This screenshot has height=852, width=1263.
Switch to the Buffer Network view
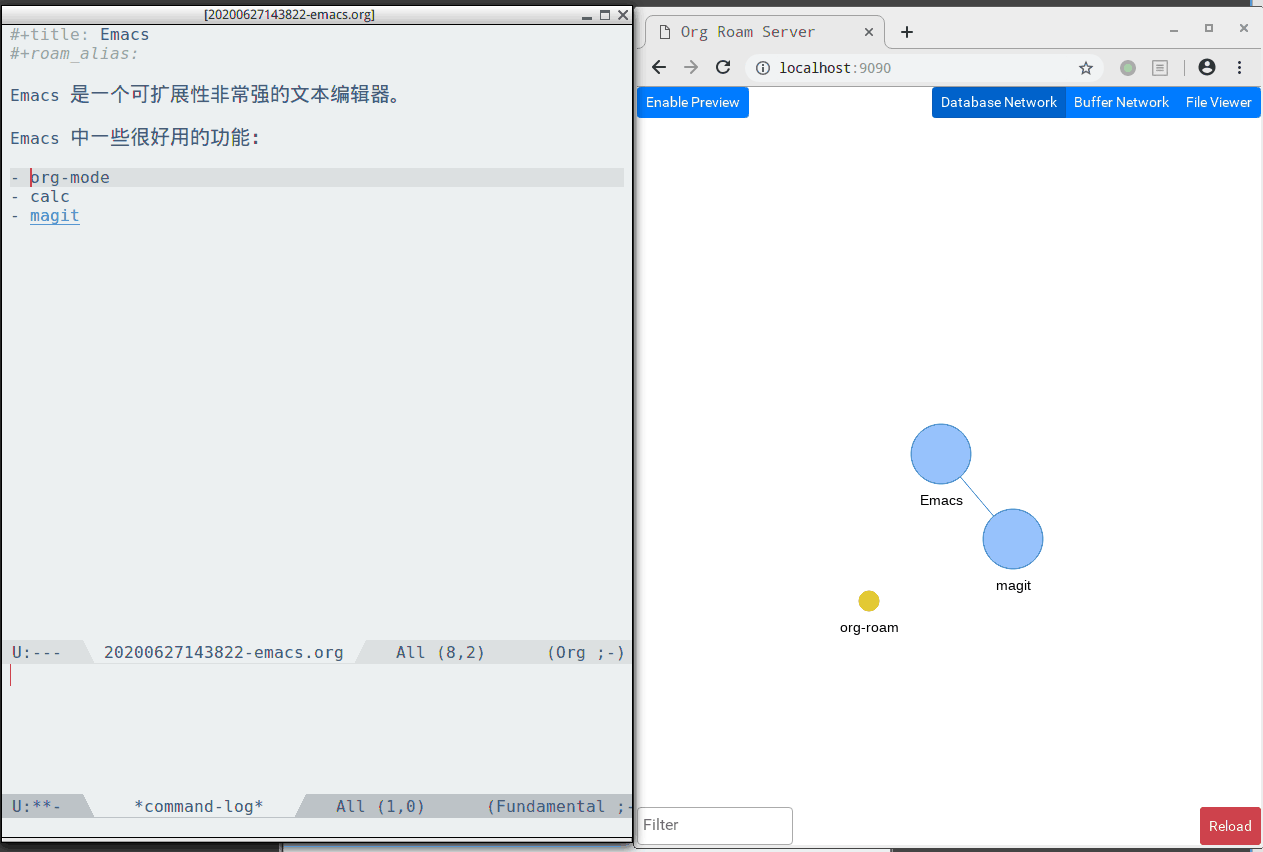[1121, 102]
